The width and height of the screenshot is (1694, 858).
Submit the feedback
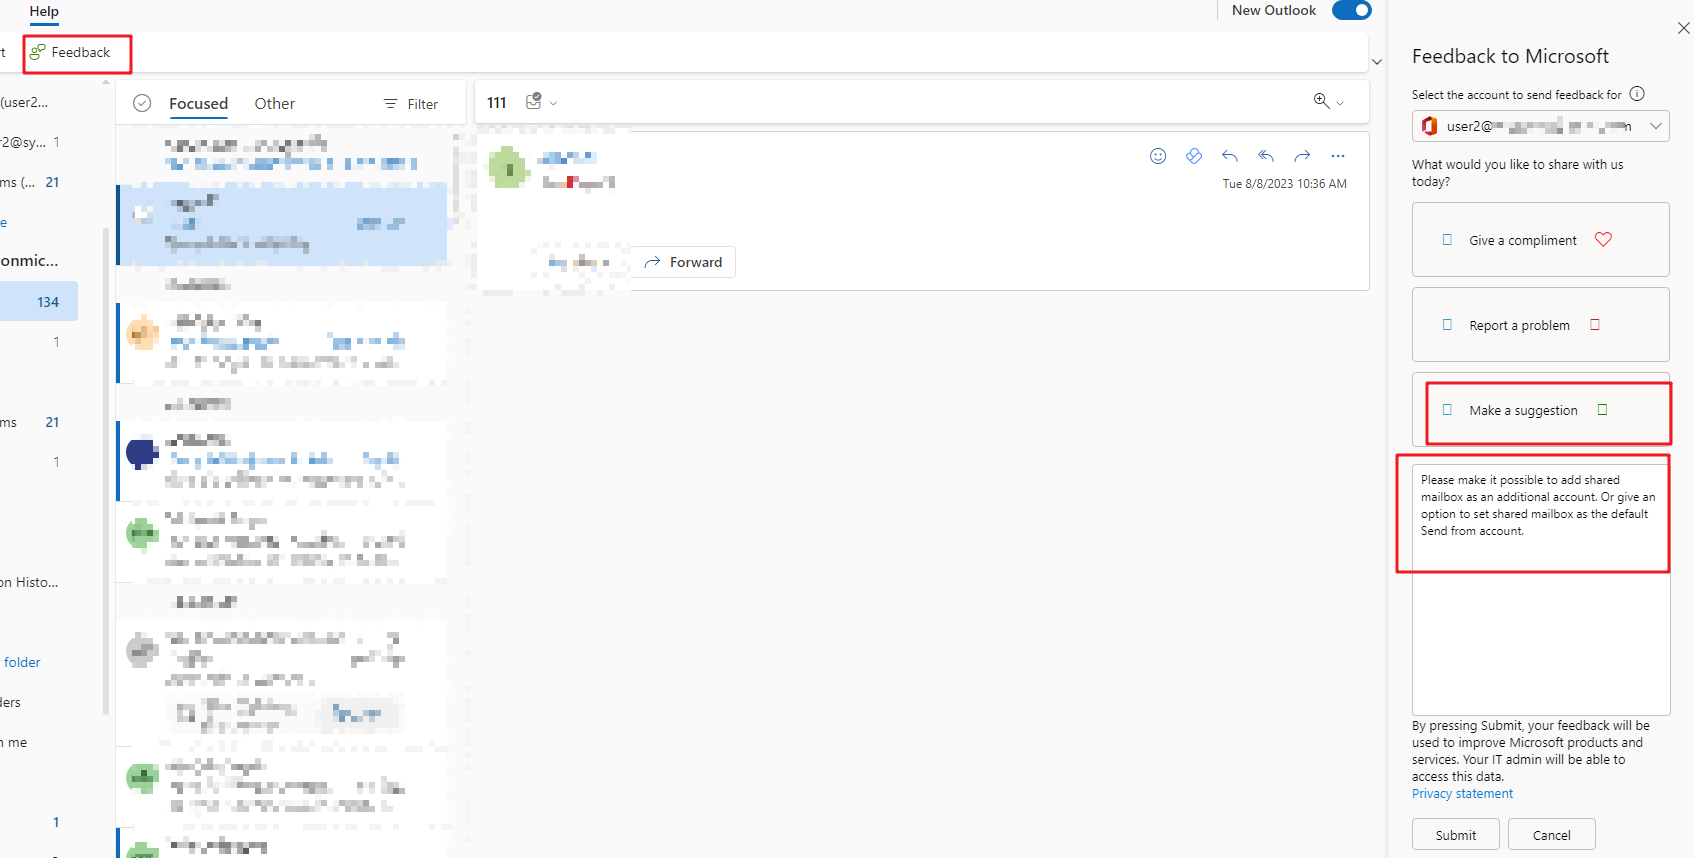1456,835
